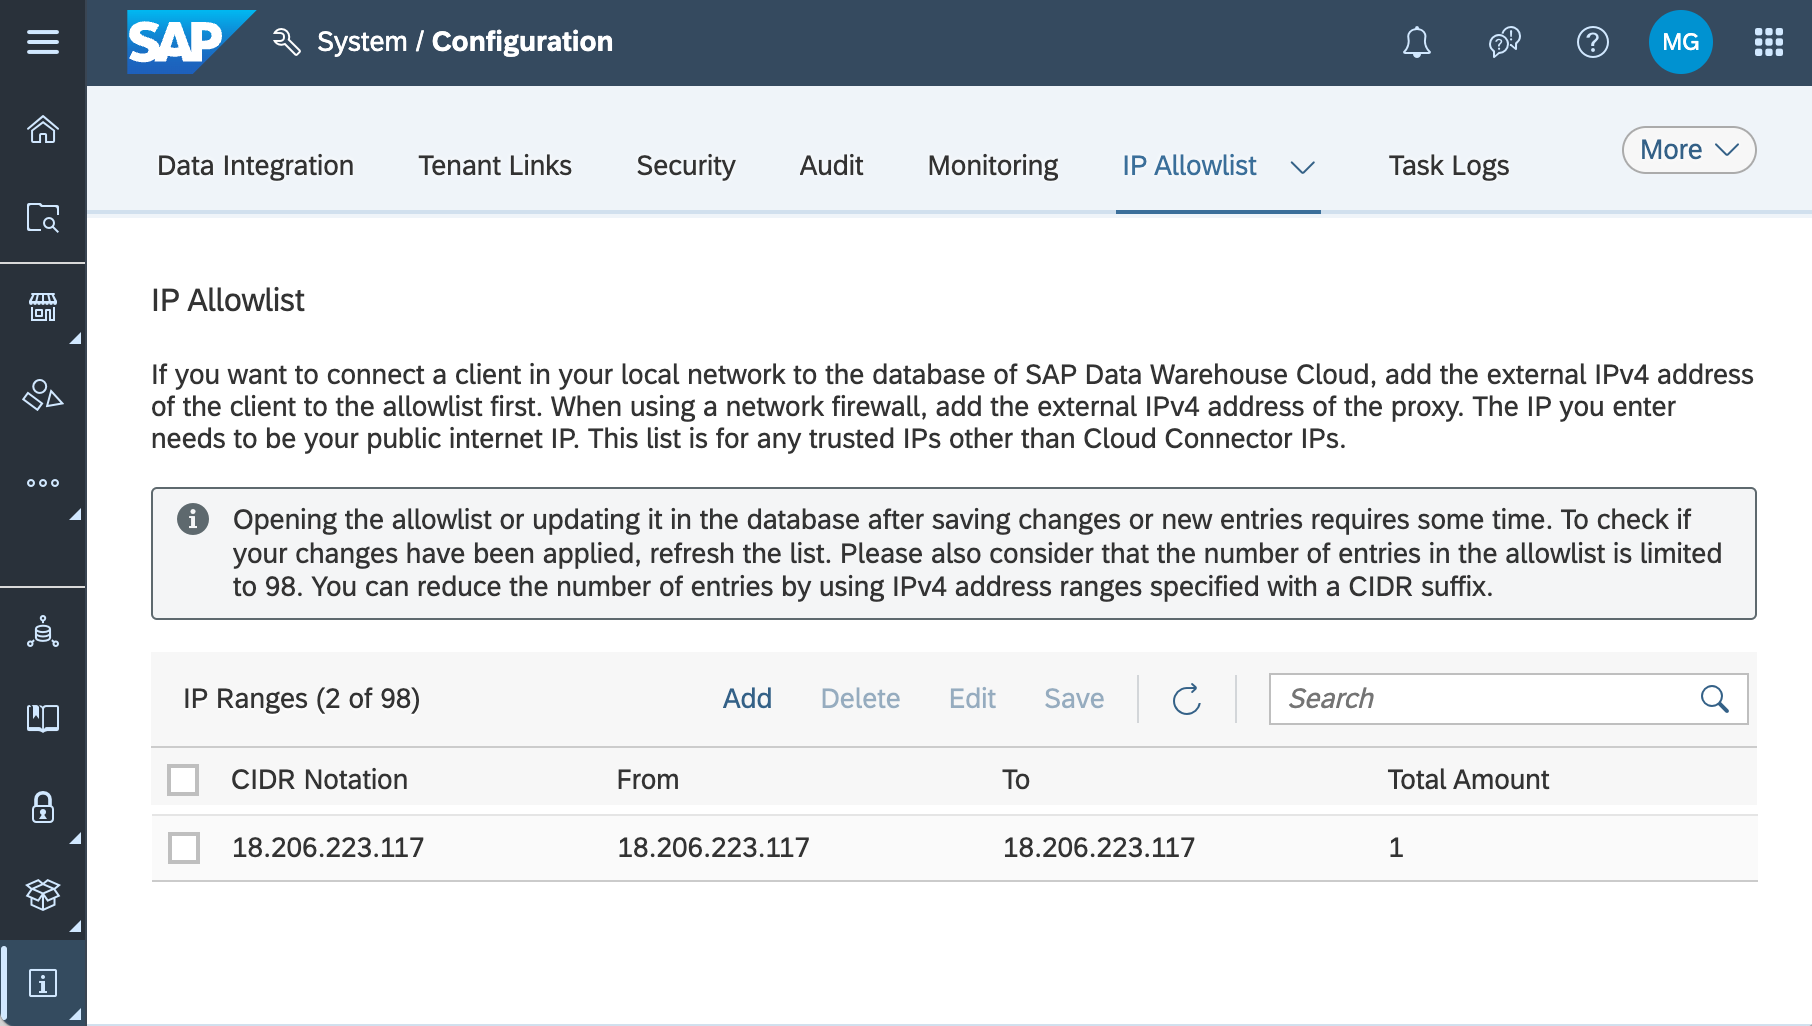The height and width of the screenshot is (1026, 1812).
Task: Open the Repository Explorer sidebar icon
Action: click(x=43, y=217)
